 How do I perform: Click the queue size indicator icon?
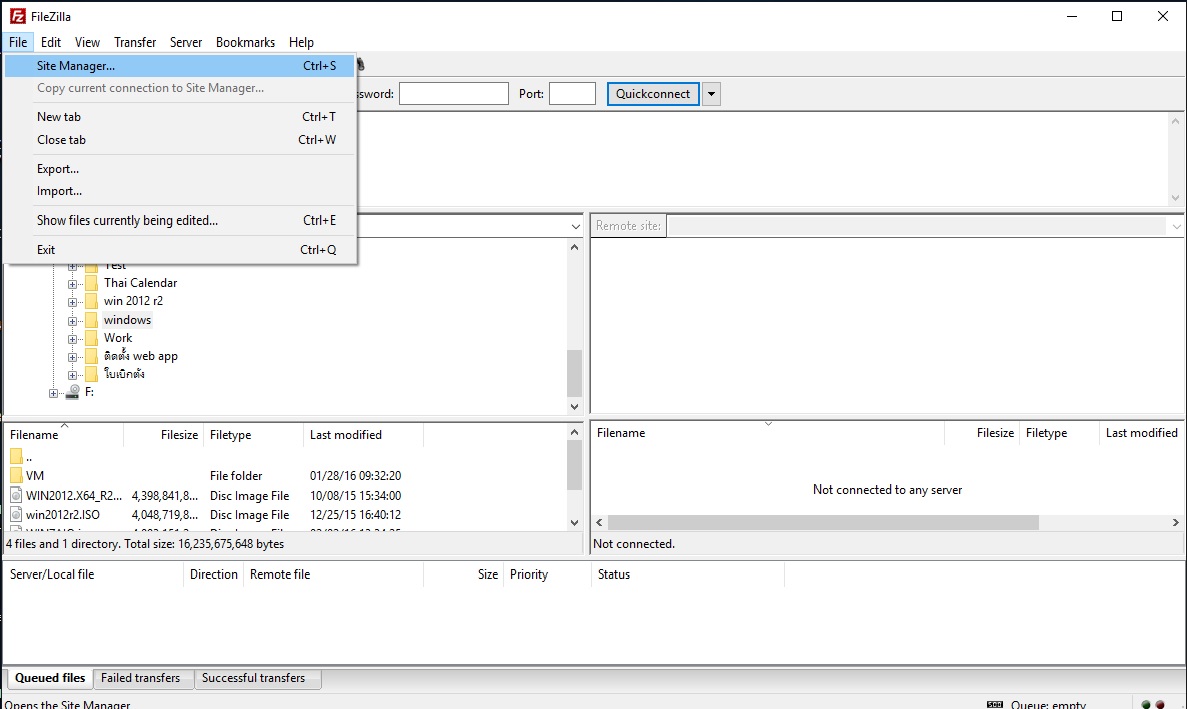coord(995,704)
